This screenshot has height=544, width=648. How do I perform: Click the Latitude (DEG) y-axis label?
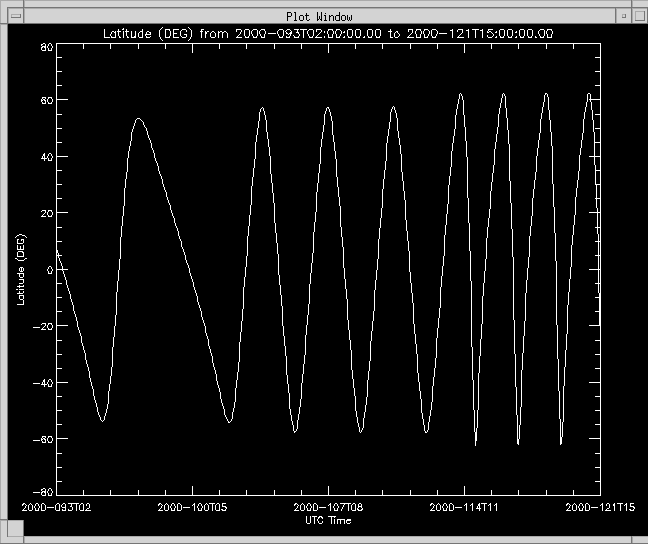(x=21, y=268)
